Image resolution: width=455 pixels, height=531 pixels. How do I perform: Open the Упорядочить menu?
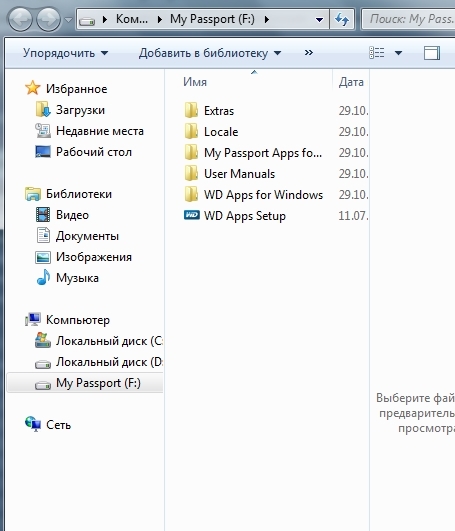(65, 53)
